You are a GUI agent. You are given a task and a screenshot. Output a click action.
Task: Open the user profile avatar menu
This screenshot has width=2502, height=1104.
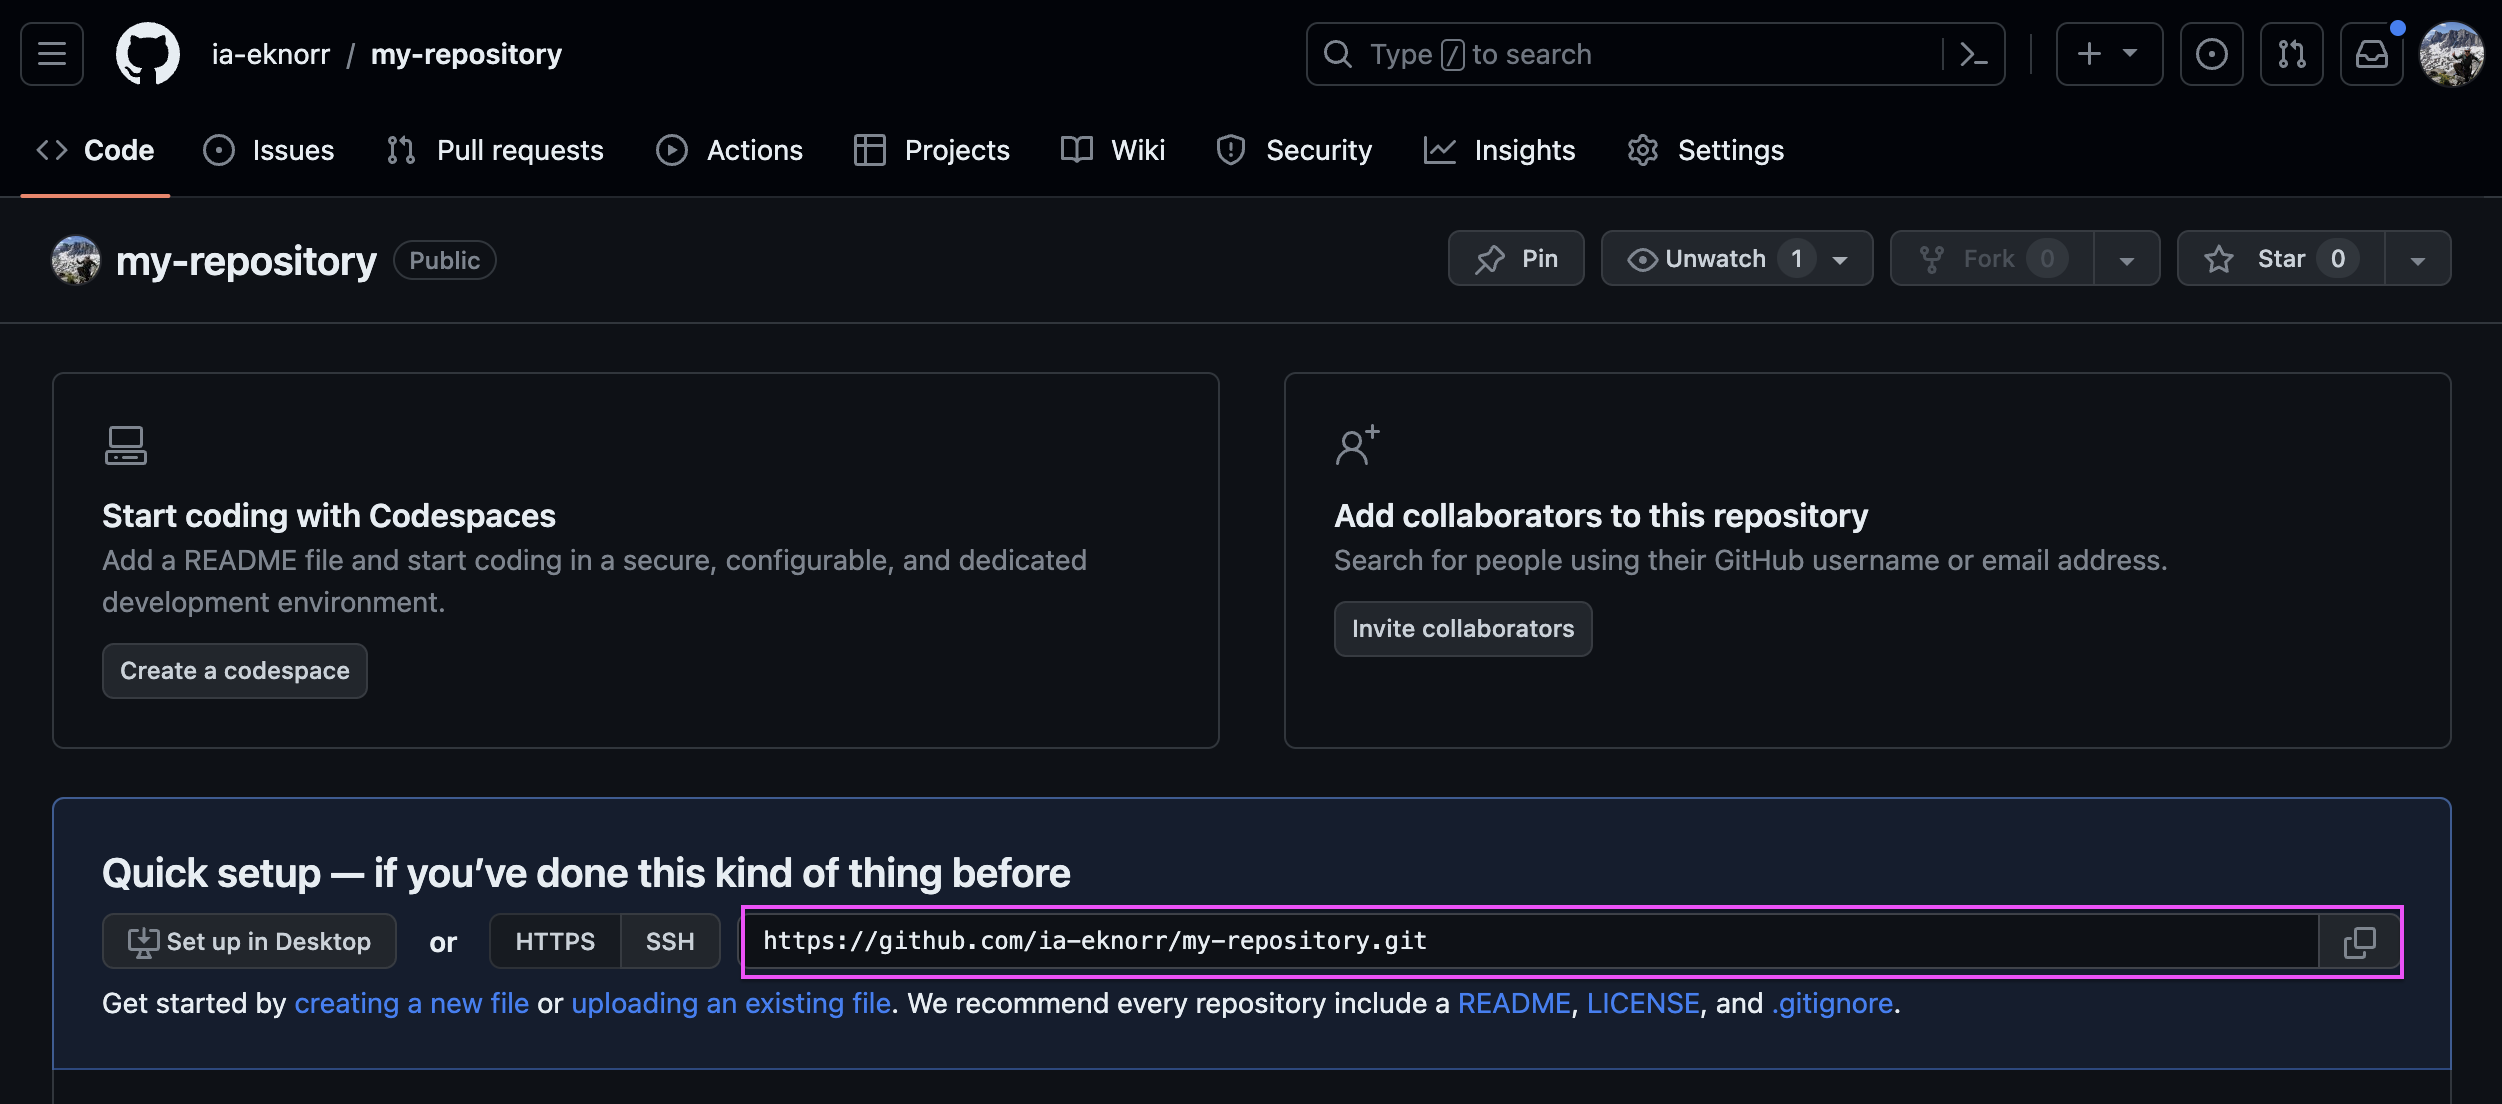[2452, 54]
